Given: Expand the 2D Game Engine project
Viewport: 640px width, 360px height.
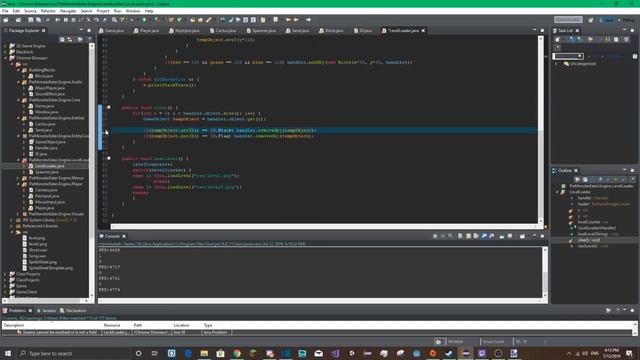Looking at the screenshot, I should click(x=5, y=46).
